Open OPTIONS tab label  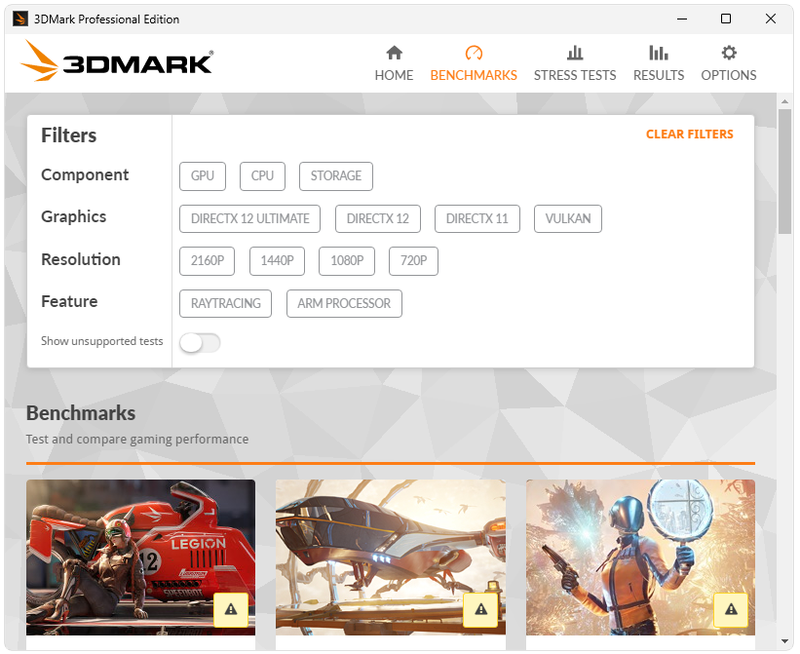click(729, 75)
